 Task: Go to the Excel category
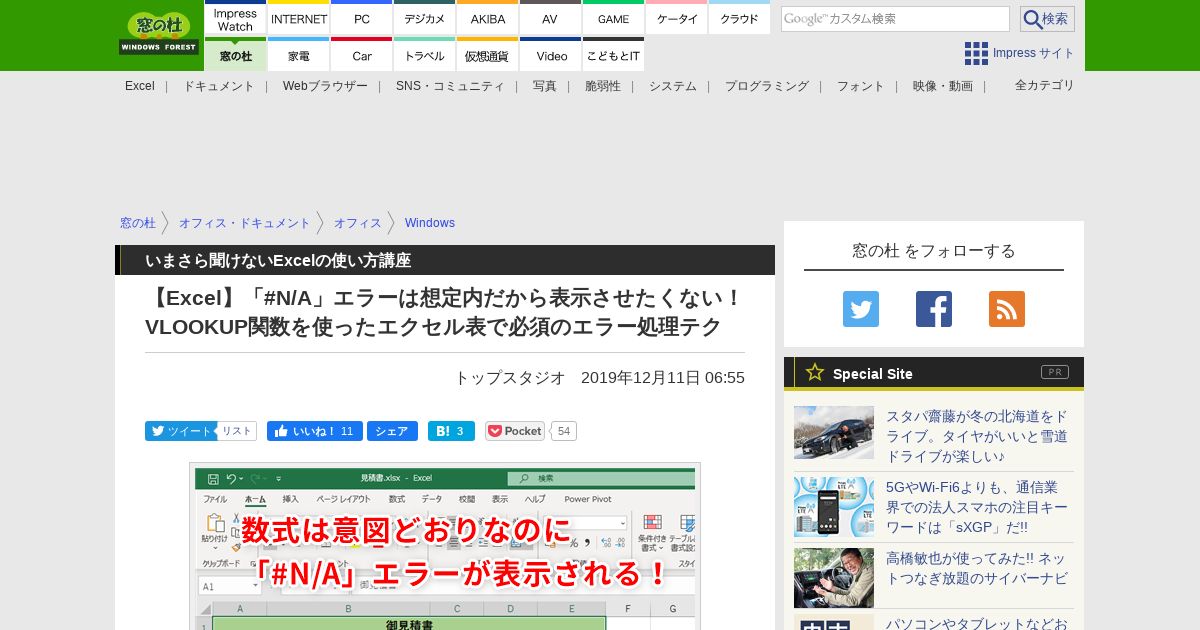(x=140, y=86)
